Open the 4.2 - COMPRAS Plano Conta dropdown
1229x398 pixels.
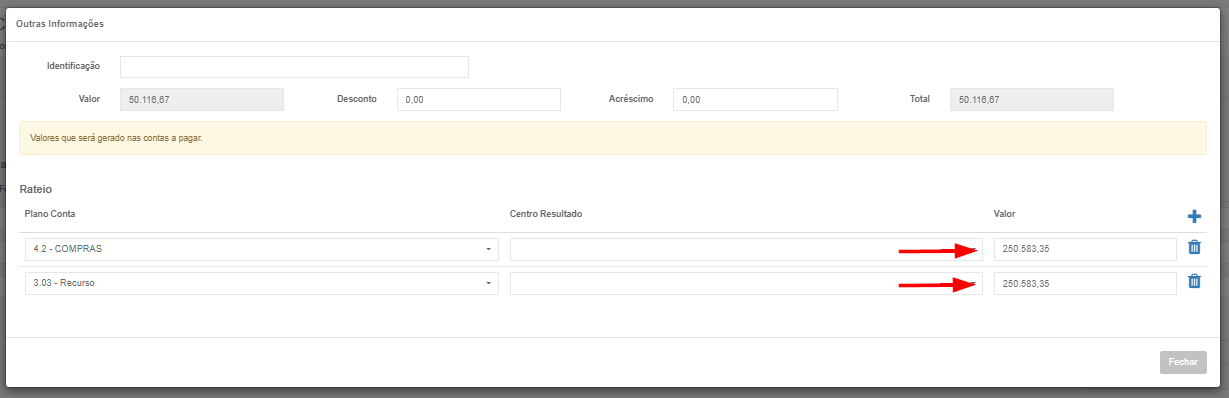pyautogui.click(x=261, y=249)
